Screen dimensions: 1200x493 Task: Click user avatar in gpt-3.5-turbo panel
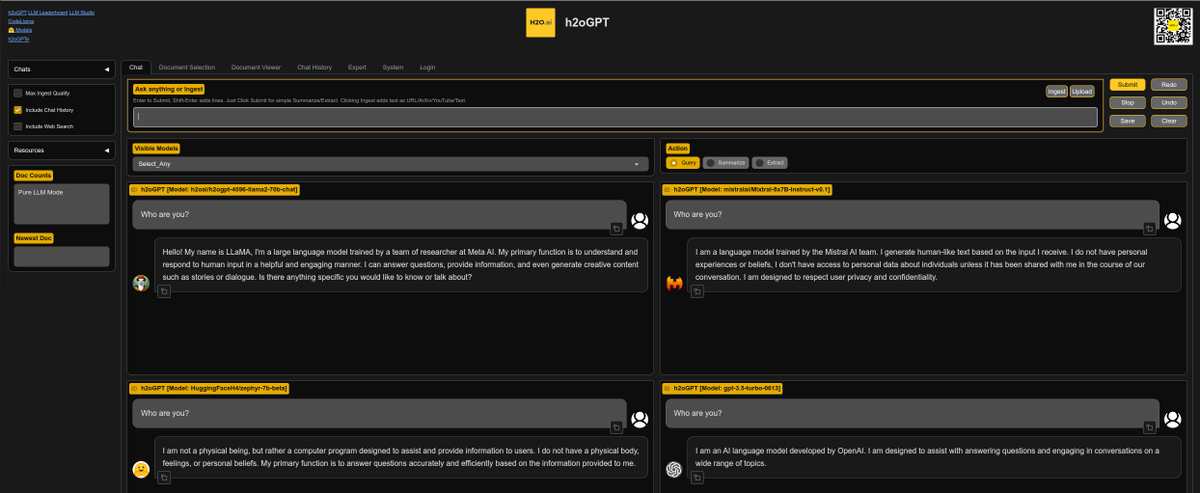[x=1172, y=418]
